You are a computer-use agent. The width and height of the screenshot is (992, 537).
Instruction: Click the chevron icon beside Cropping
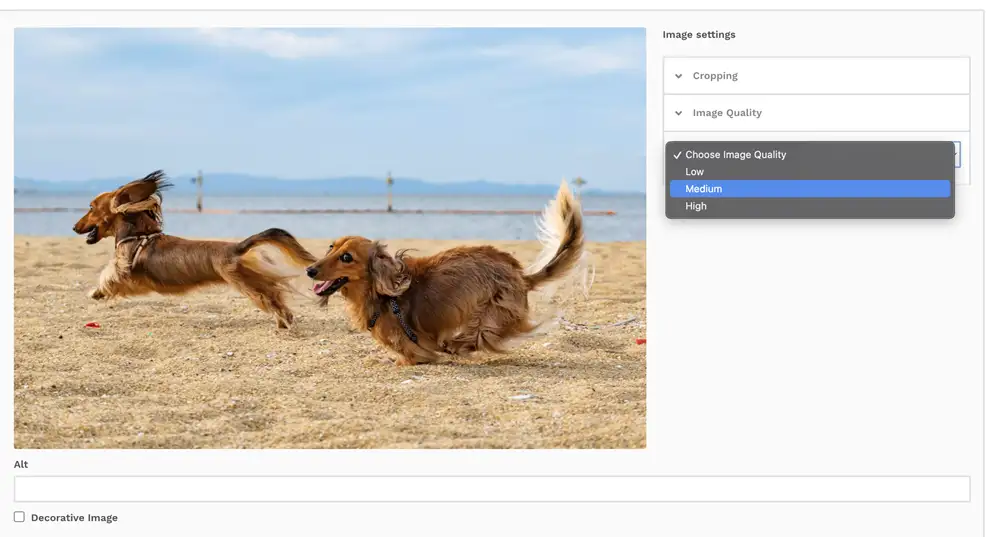679,76
